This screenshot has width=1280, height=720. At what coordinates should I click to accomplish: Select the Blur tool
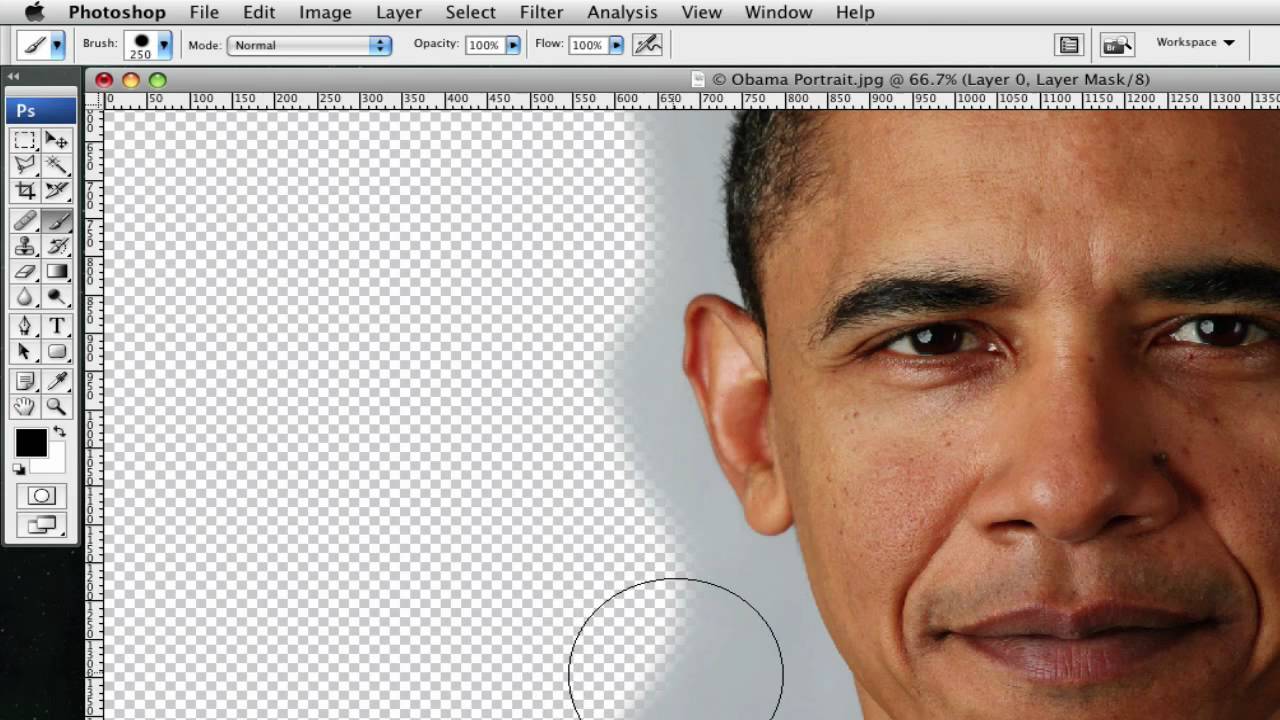pos(25,296)
